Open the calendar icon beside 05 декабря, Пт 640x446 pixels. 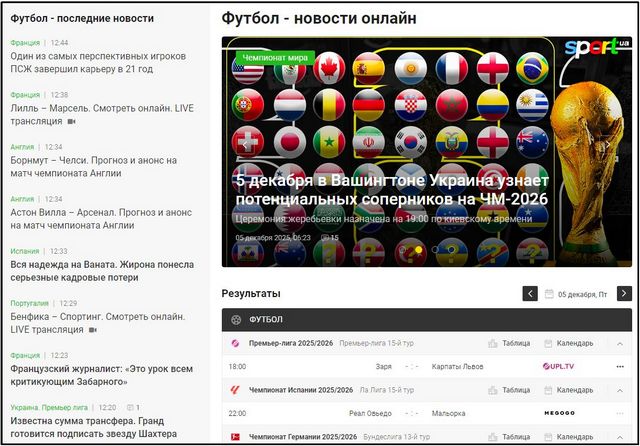[549, 294]
